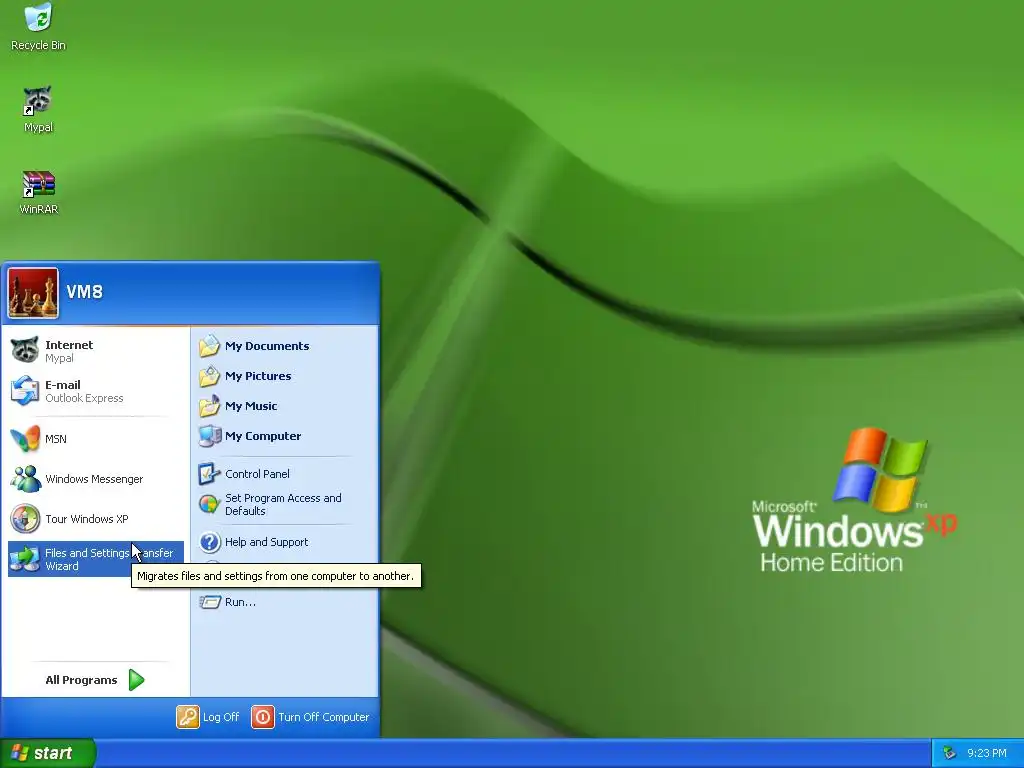
Task: Click the VM8 chess user picture
Action: click(33, 293)
